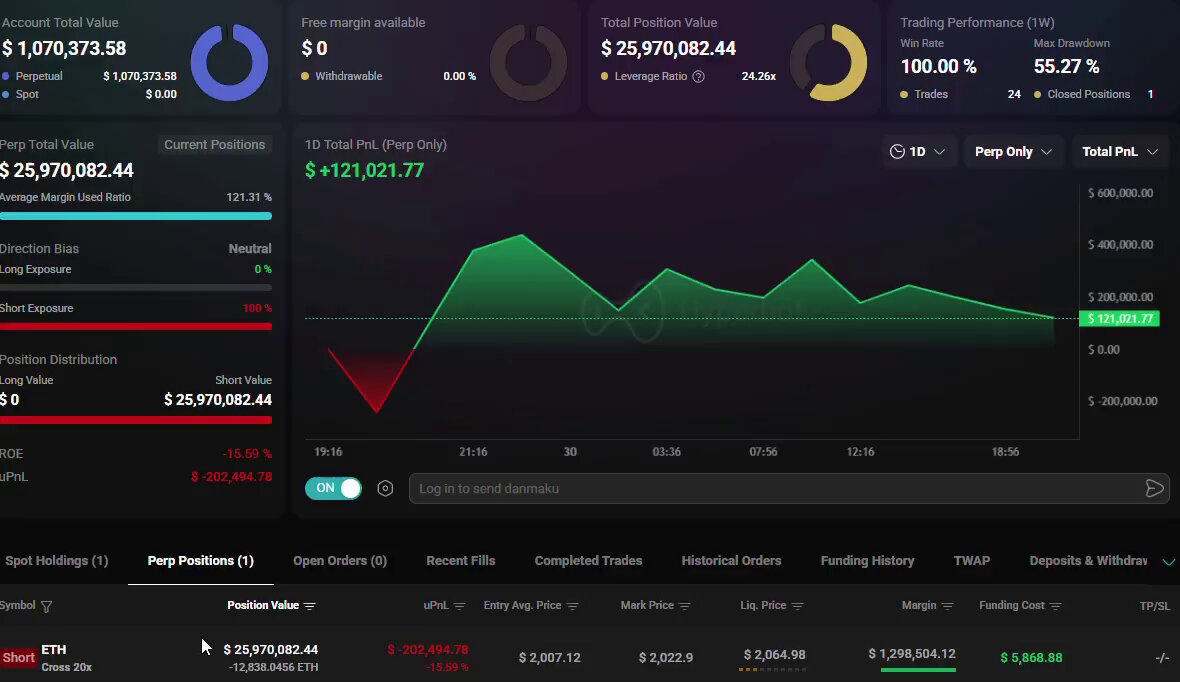1180x682 pixels.
Task: Click the Symbol column filter funnel icon
Action: click(x=47, y=606)
